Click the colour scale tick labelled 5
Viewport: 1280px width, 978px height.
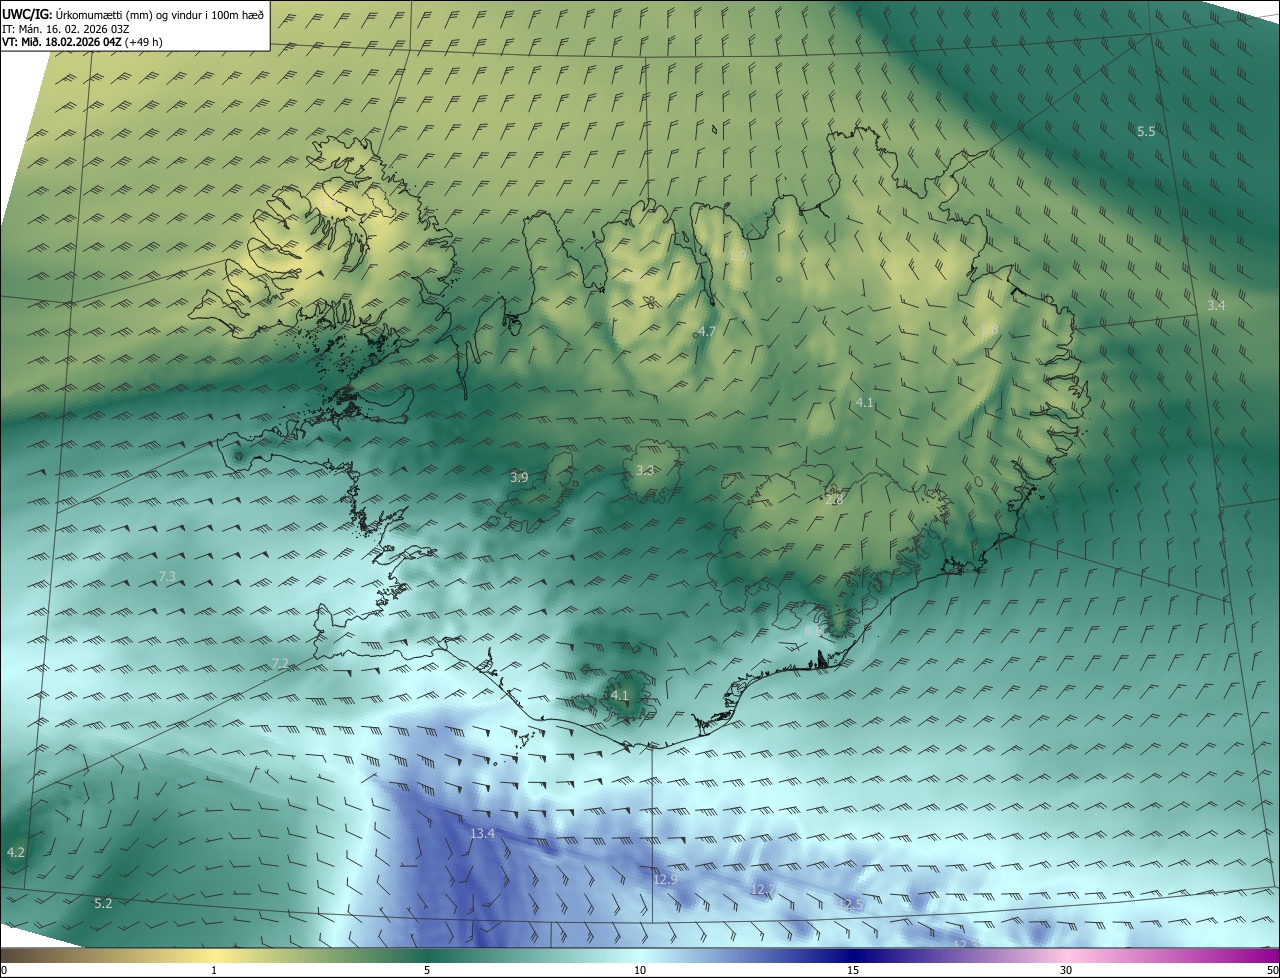(x=427, y=970)
